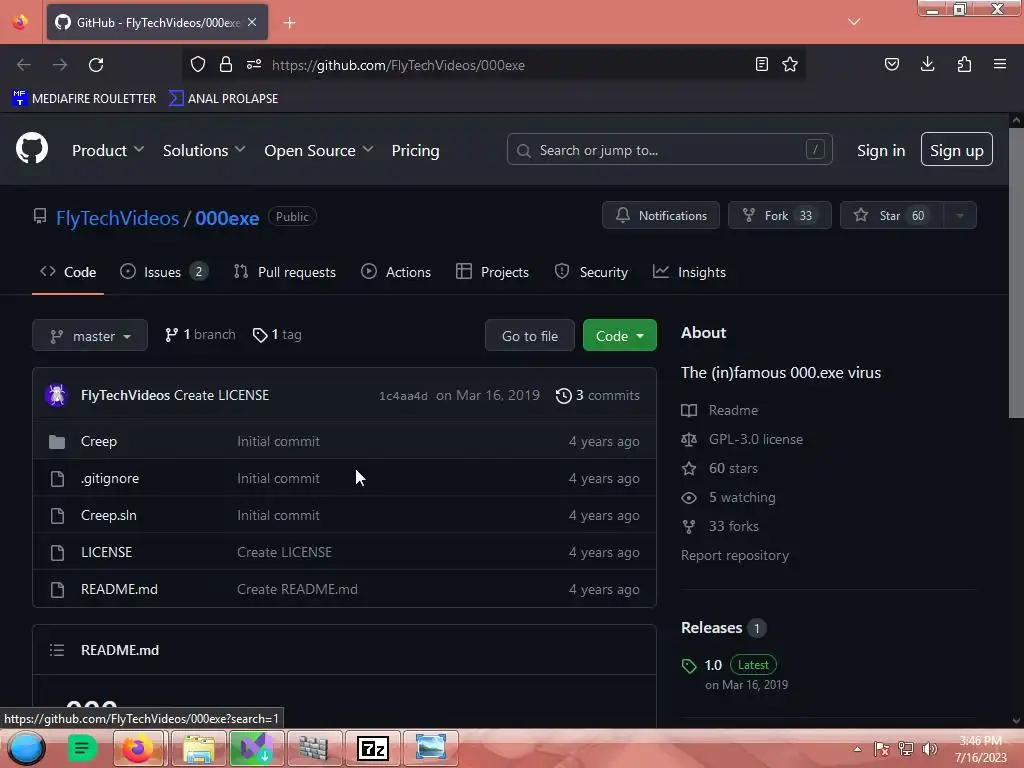Open the .gitignore file

pyautogui.click(x=110, y=478)
